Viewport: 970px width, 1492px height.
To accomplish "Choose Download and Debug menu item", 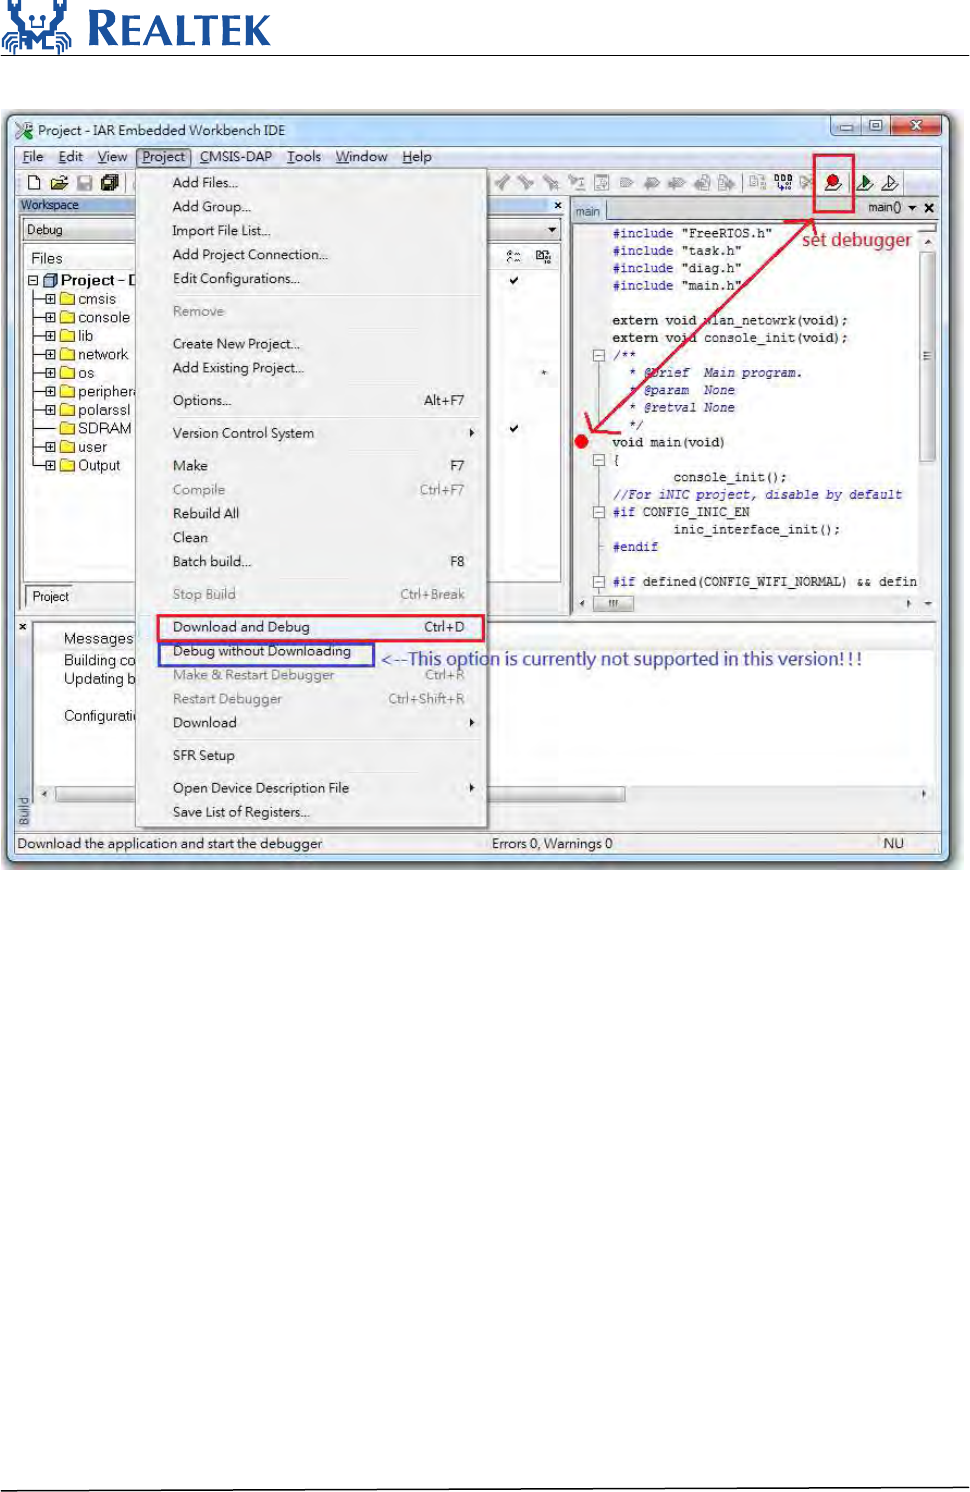I will point(320,627).
